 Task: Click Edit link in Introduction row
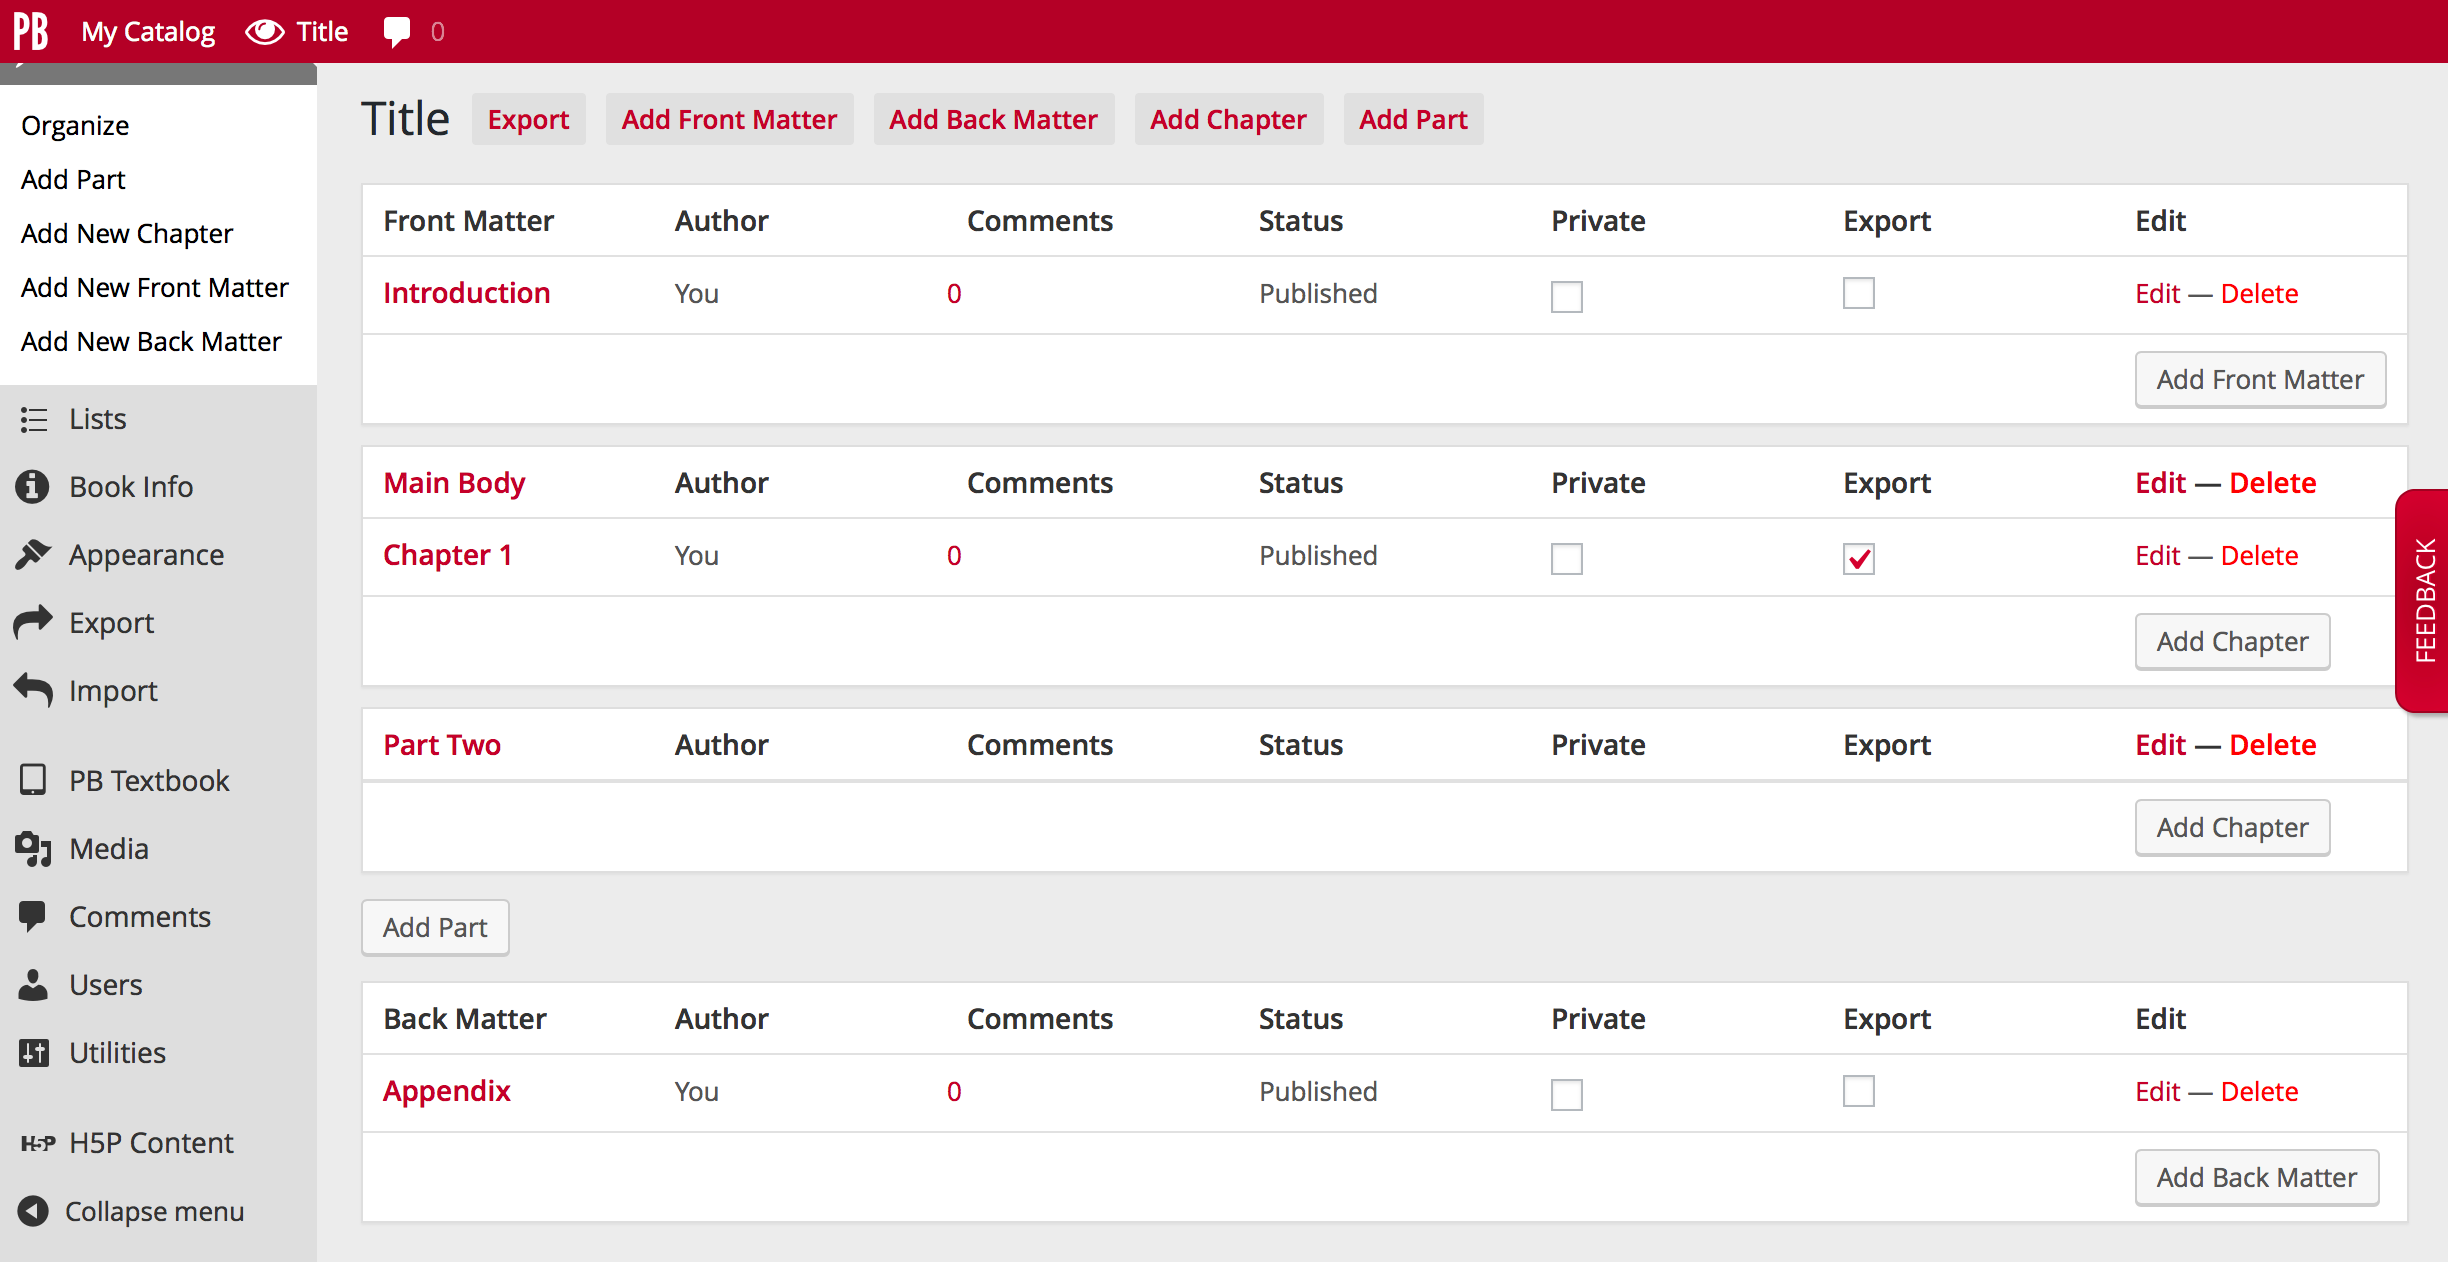[x=2157, y=293]
